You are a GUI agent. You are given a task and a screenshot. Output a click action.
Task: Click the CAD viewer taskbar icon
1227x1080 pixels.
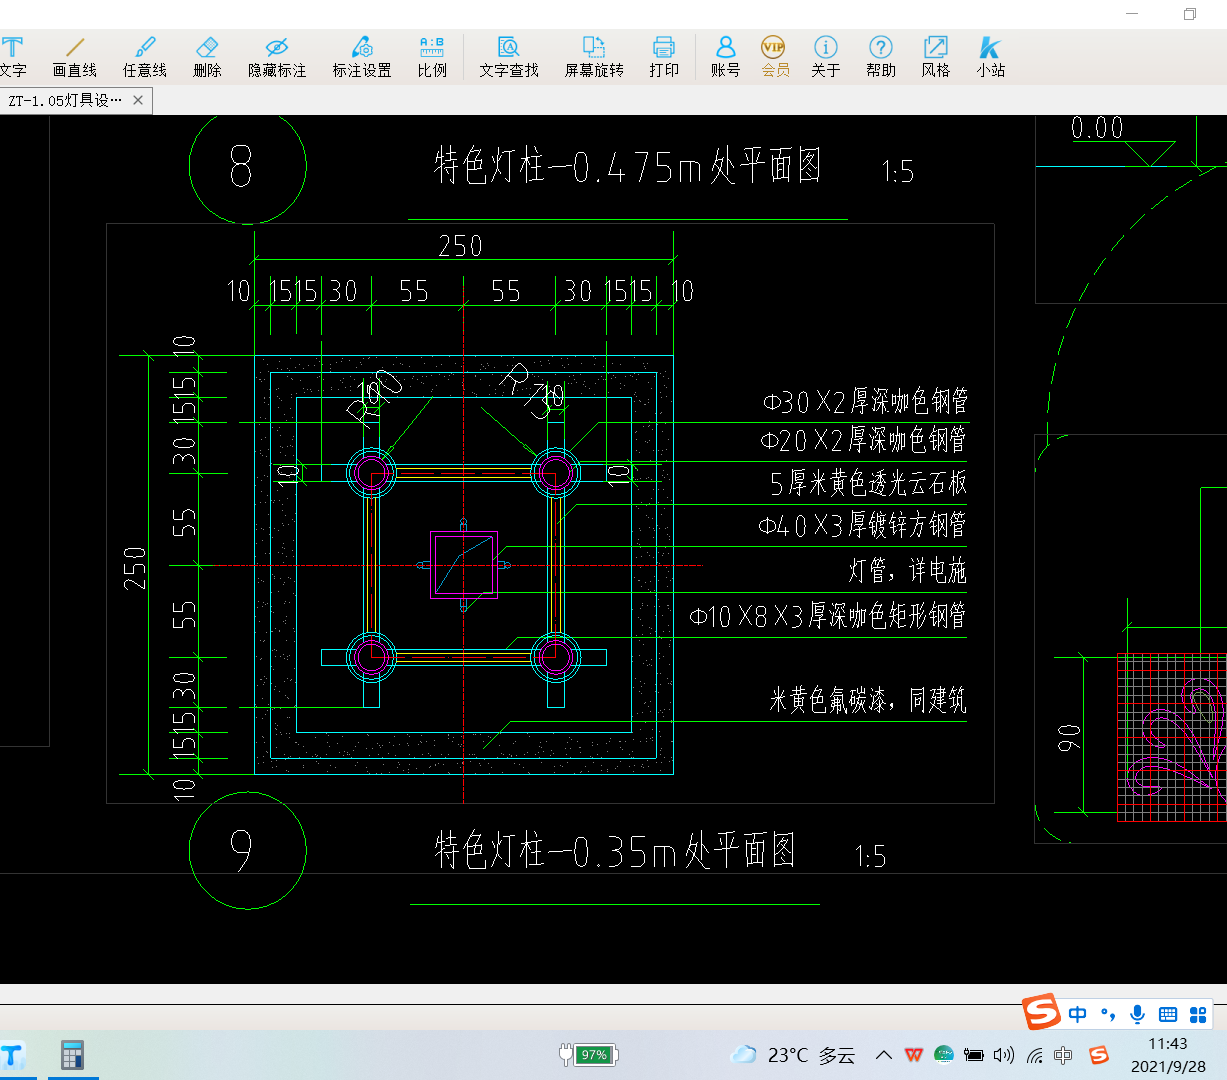point(12,1055)
